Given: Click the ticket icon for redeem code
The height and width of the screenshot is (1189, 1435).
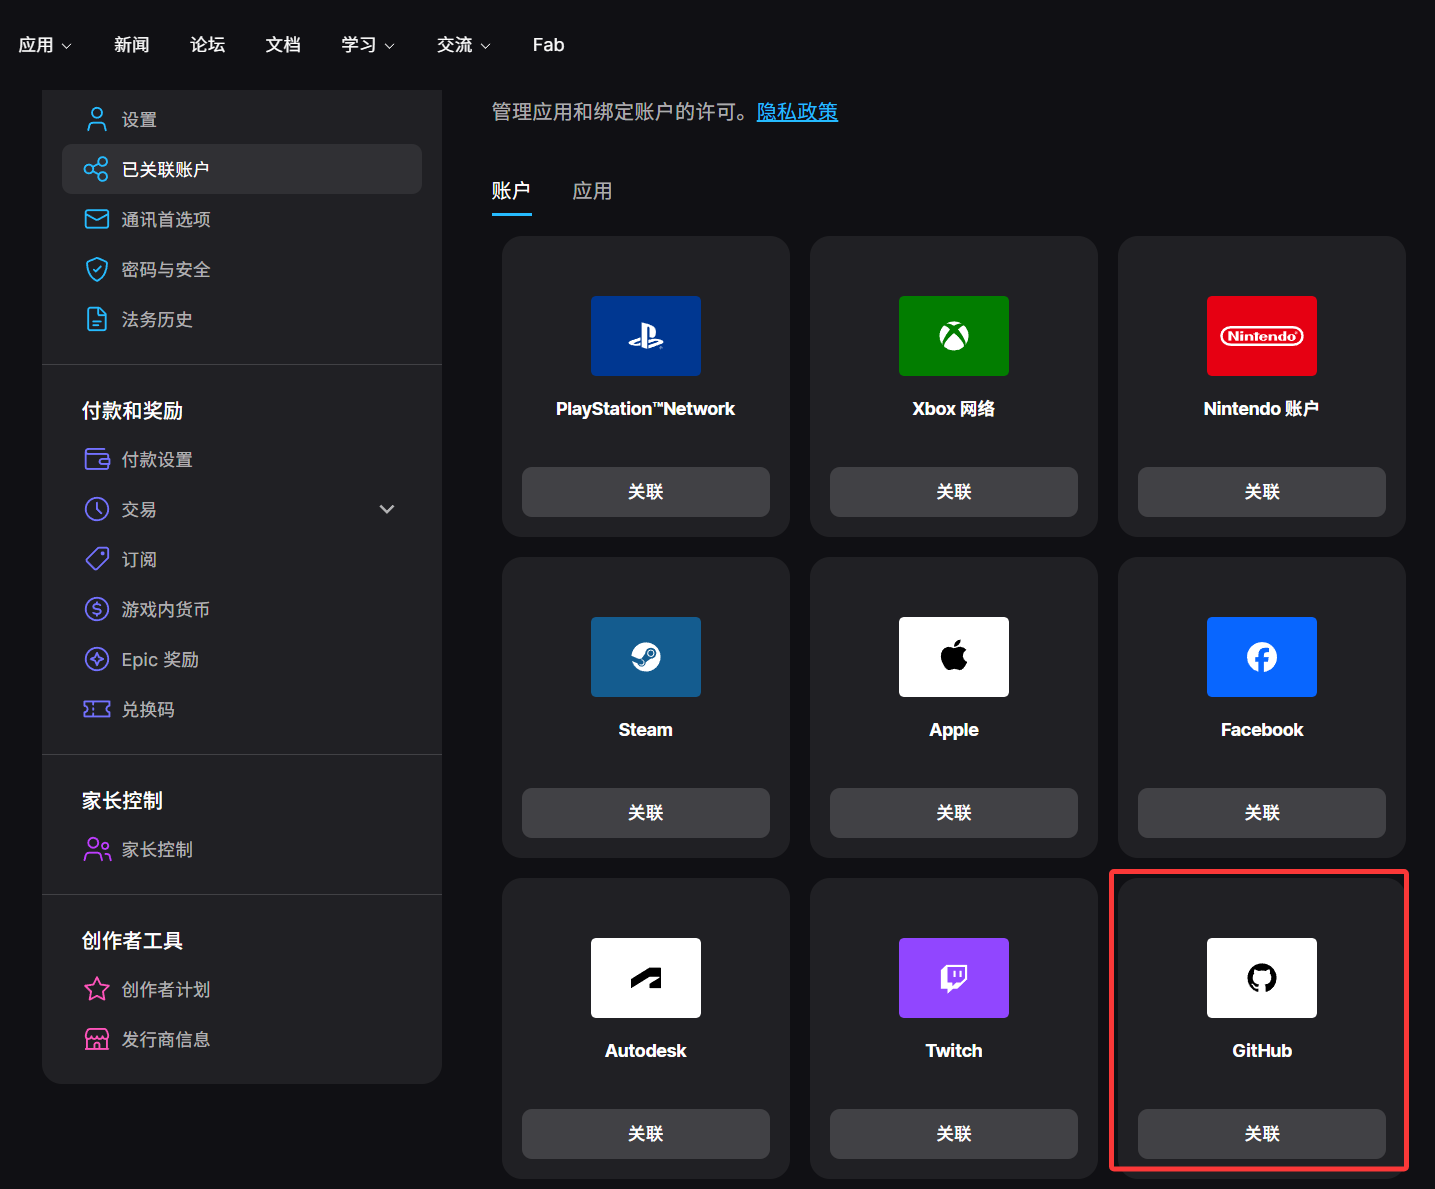Looking at the screenshot, I should coord(97,709).
